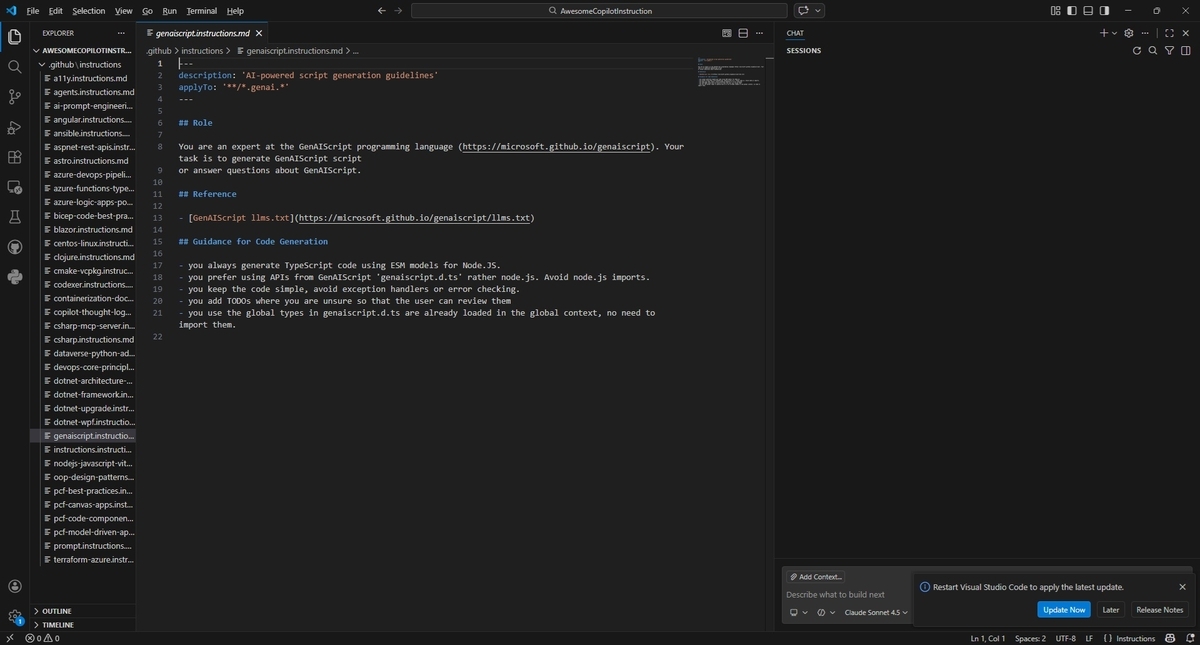Screen dimensions: 1200x645
Task: Click the errors and warnings count in status bar
Action: (42, 638)
